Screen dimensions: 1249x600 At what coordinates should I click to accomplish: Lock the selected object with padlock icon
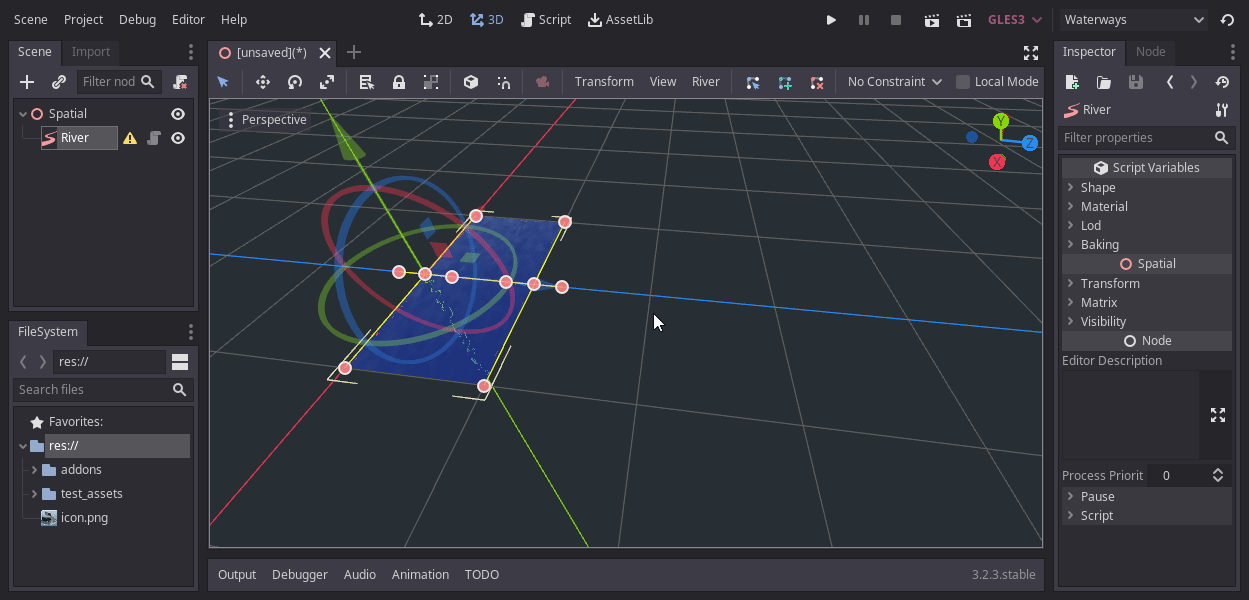pyautogui.click(x=399, y=82)
